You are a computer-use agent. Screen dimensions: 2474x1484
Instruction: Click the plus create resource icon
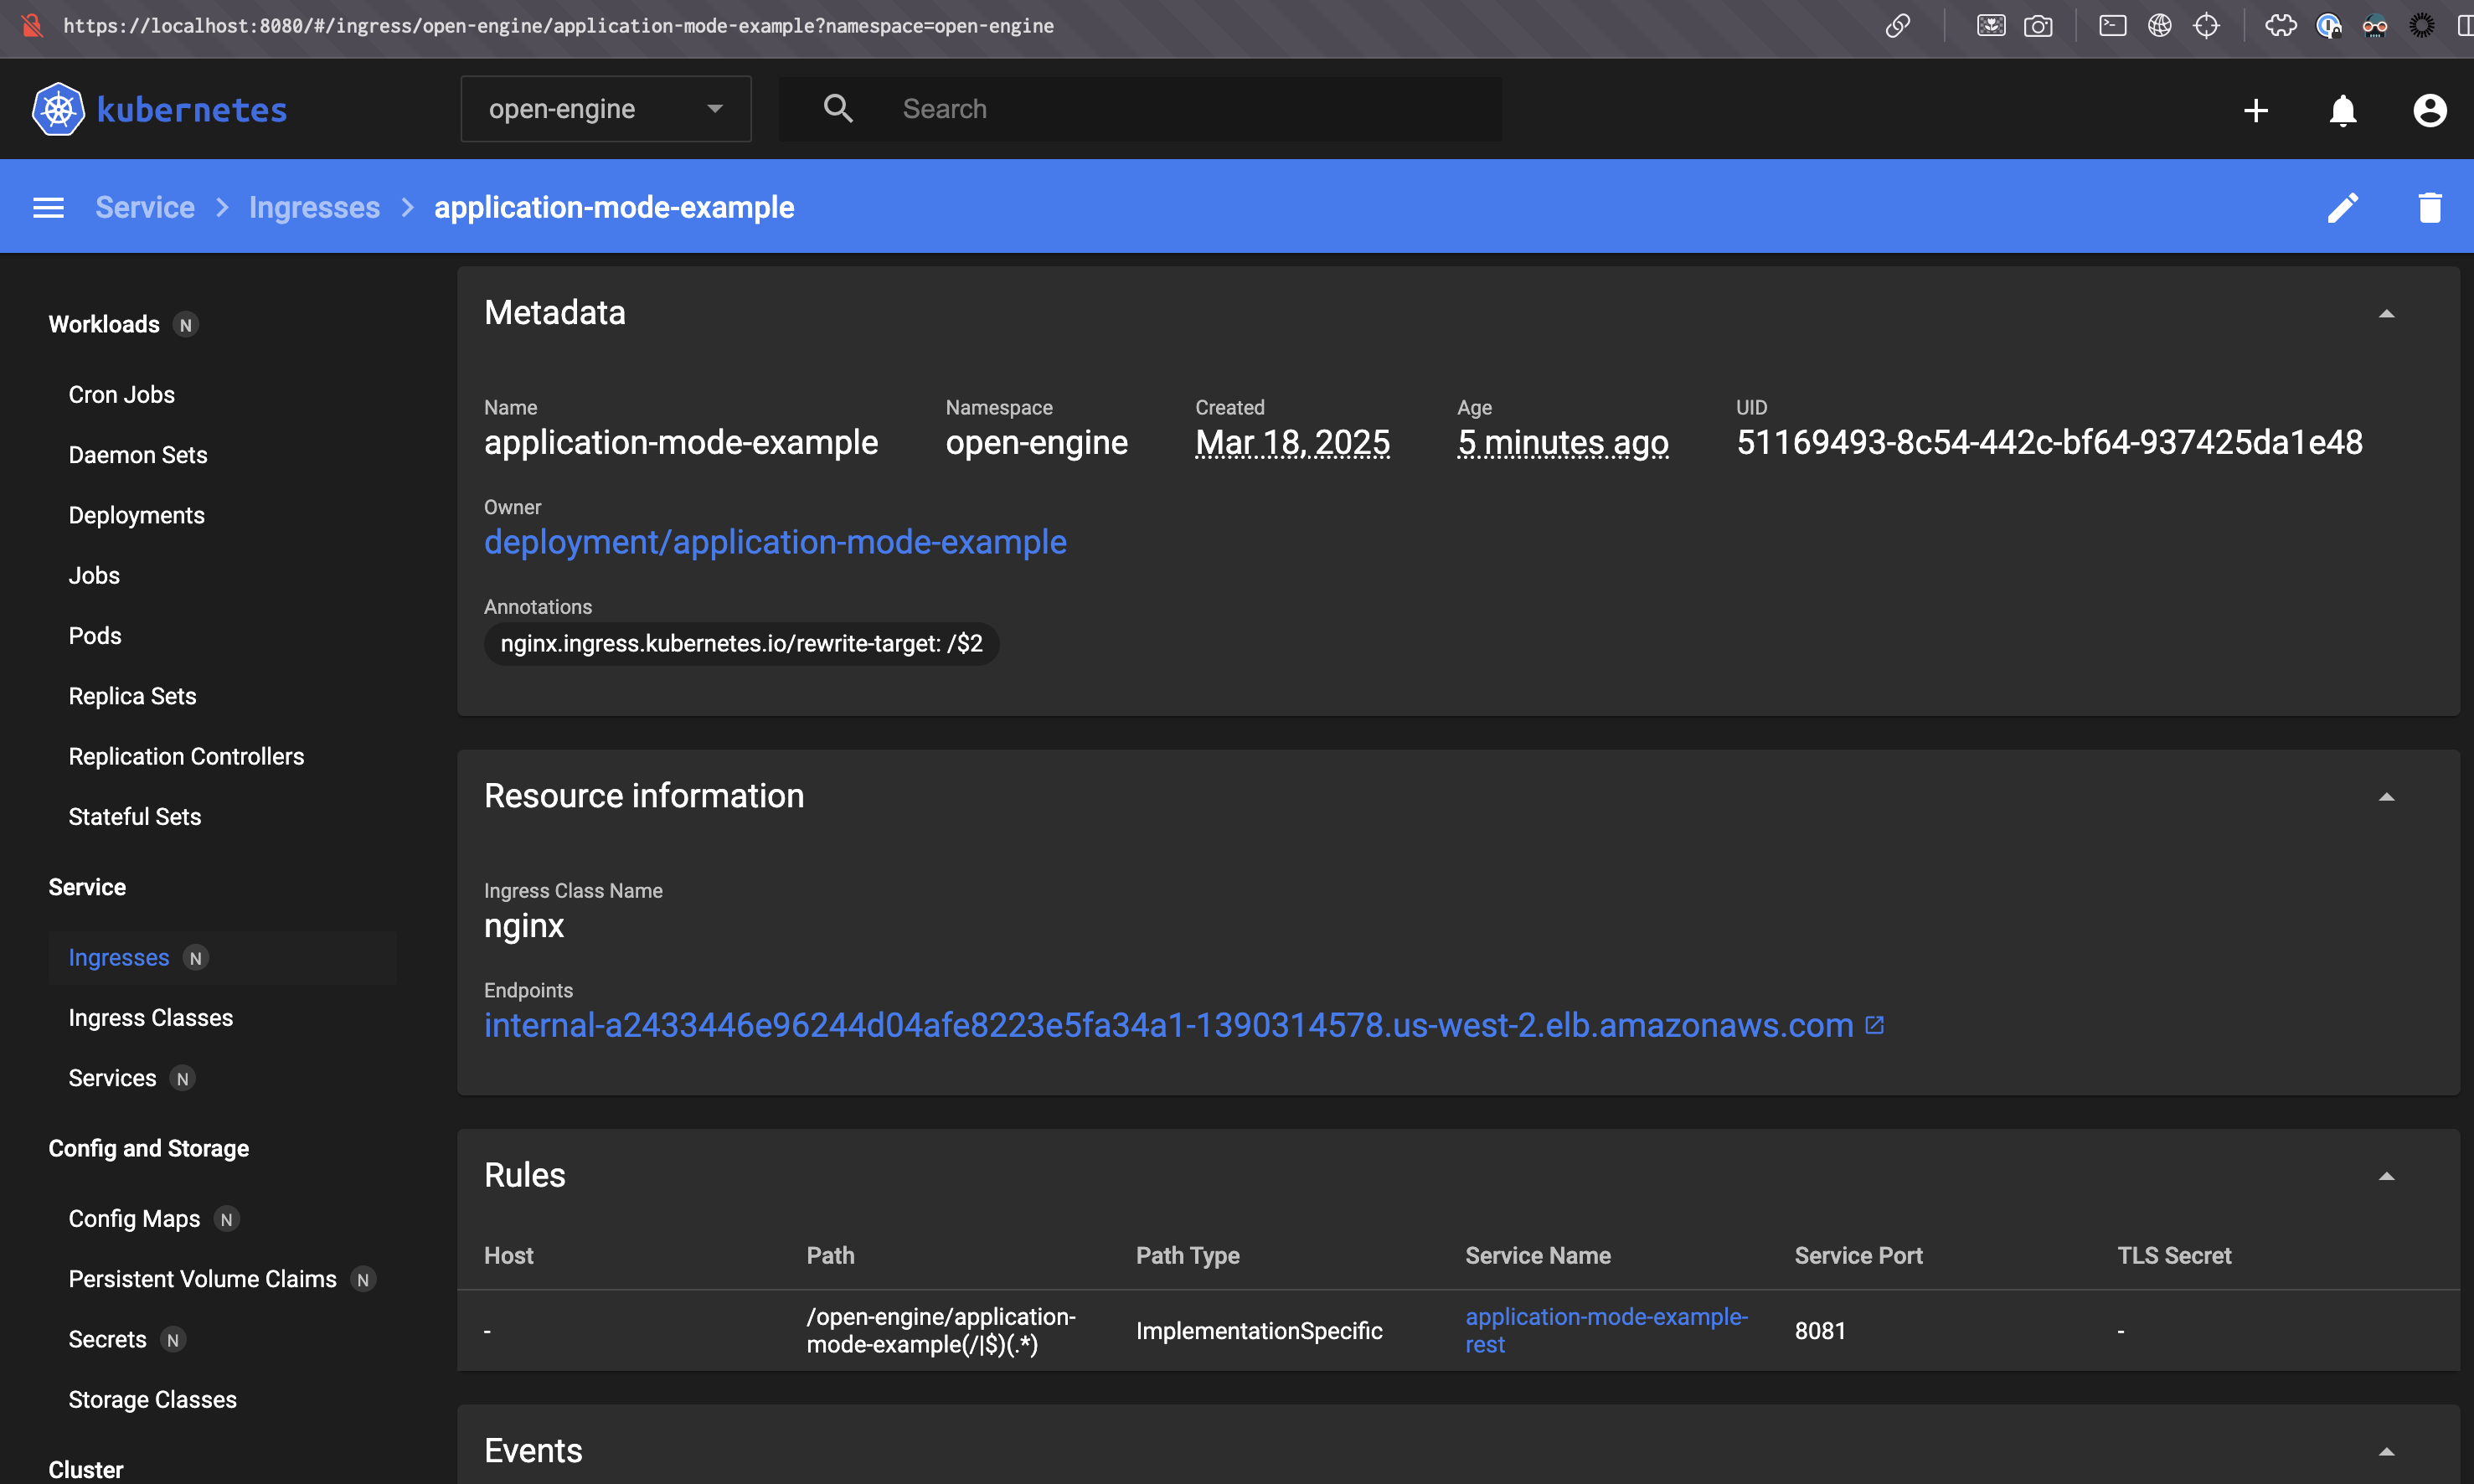(2256, 110)
